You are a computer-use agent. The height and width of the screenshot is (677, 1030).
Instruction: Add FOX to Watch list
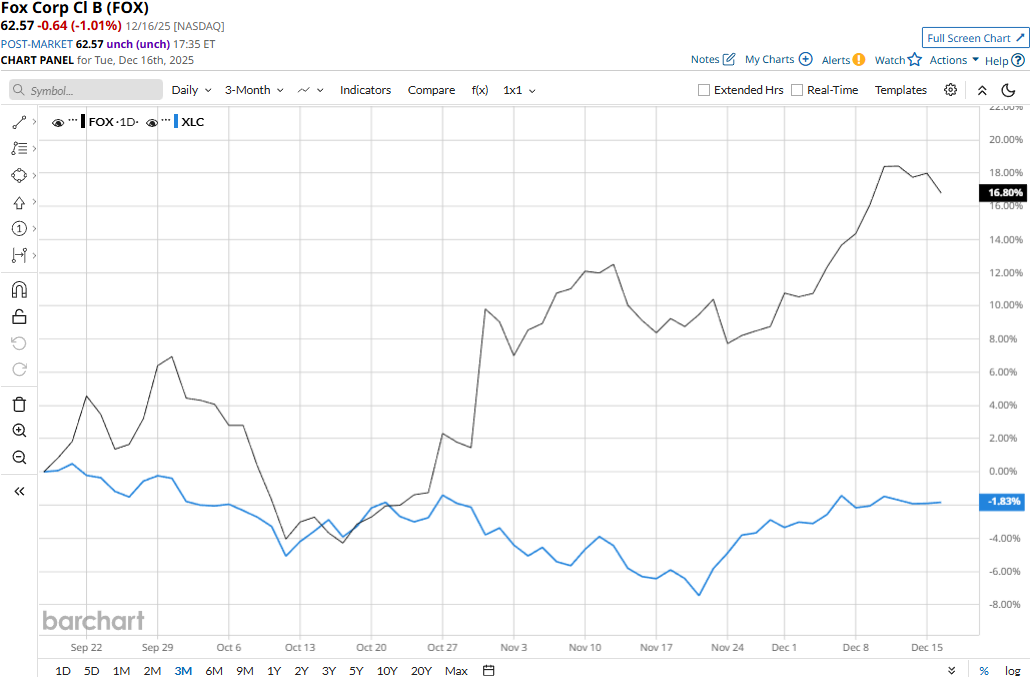click(898, 60)
